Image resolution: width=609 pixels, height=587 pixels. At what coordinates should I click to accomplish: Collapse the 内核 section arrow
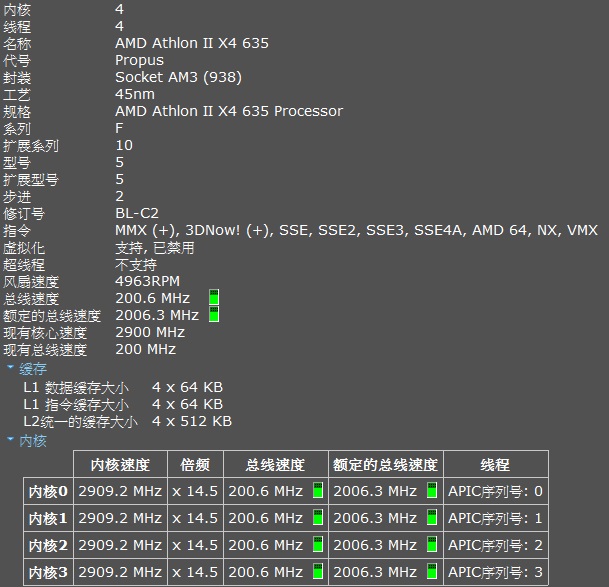10,439
